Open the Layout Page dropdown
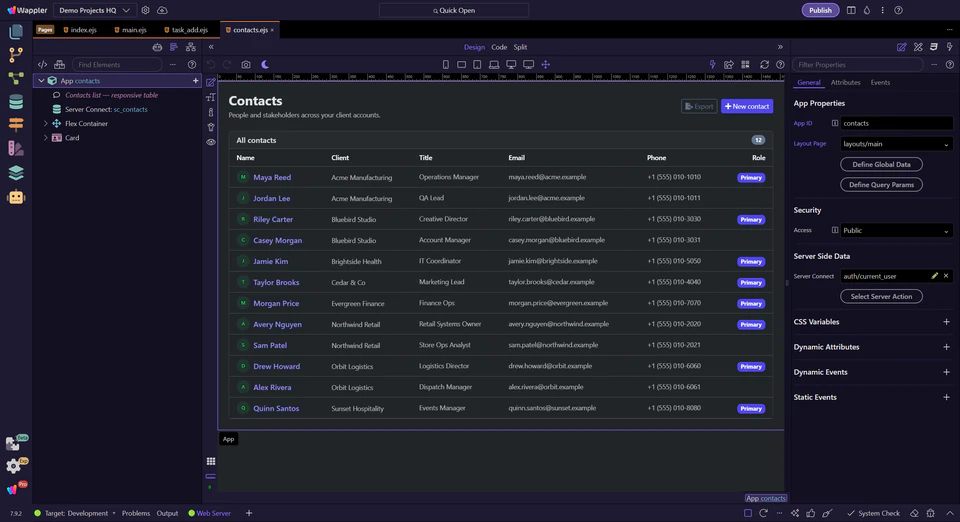The width and height of the screenshot is (960, 522). pyautogui.click(x=896, y=144)
